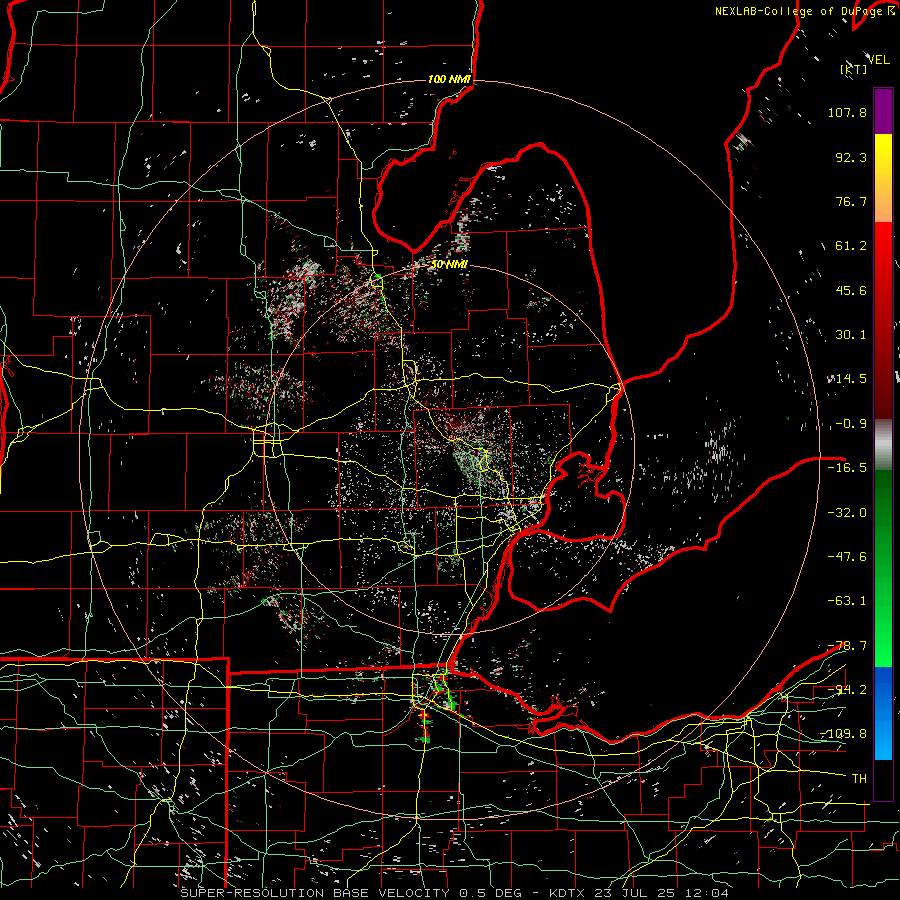
Task: Click the [KT] units label
Action: click(x=854, y=69)
